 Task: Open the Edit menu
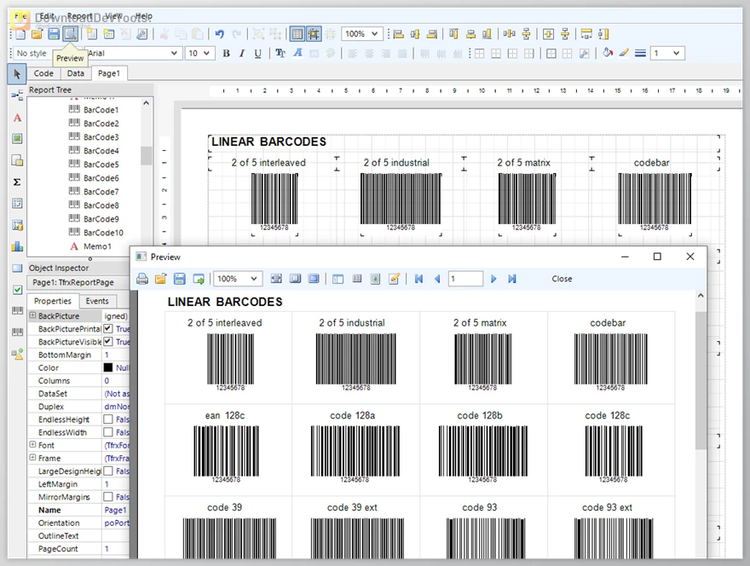pyautogui.click(x=46, y=16)
